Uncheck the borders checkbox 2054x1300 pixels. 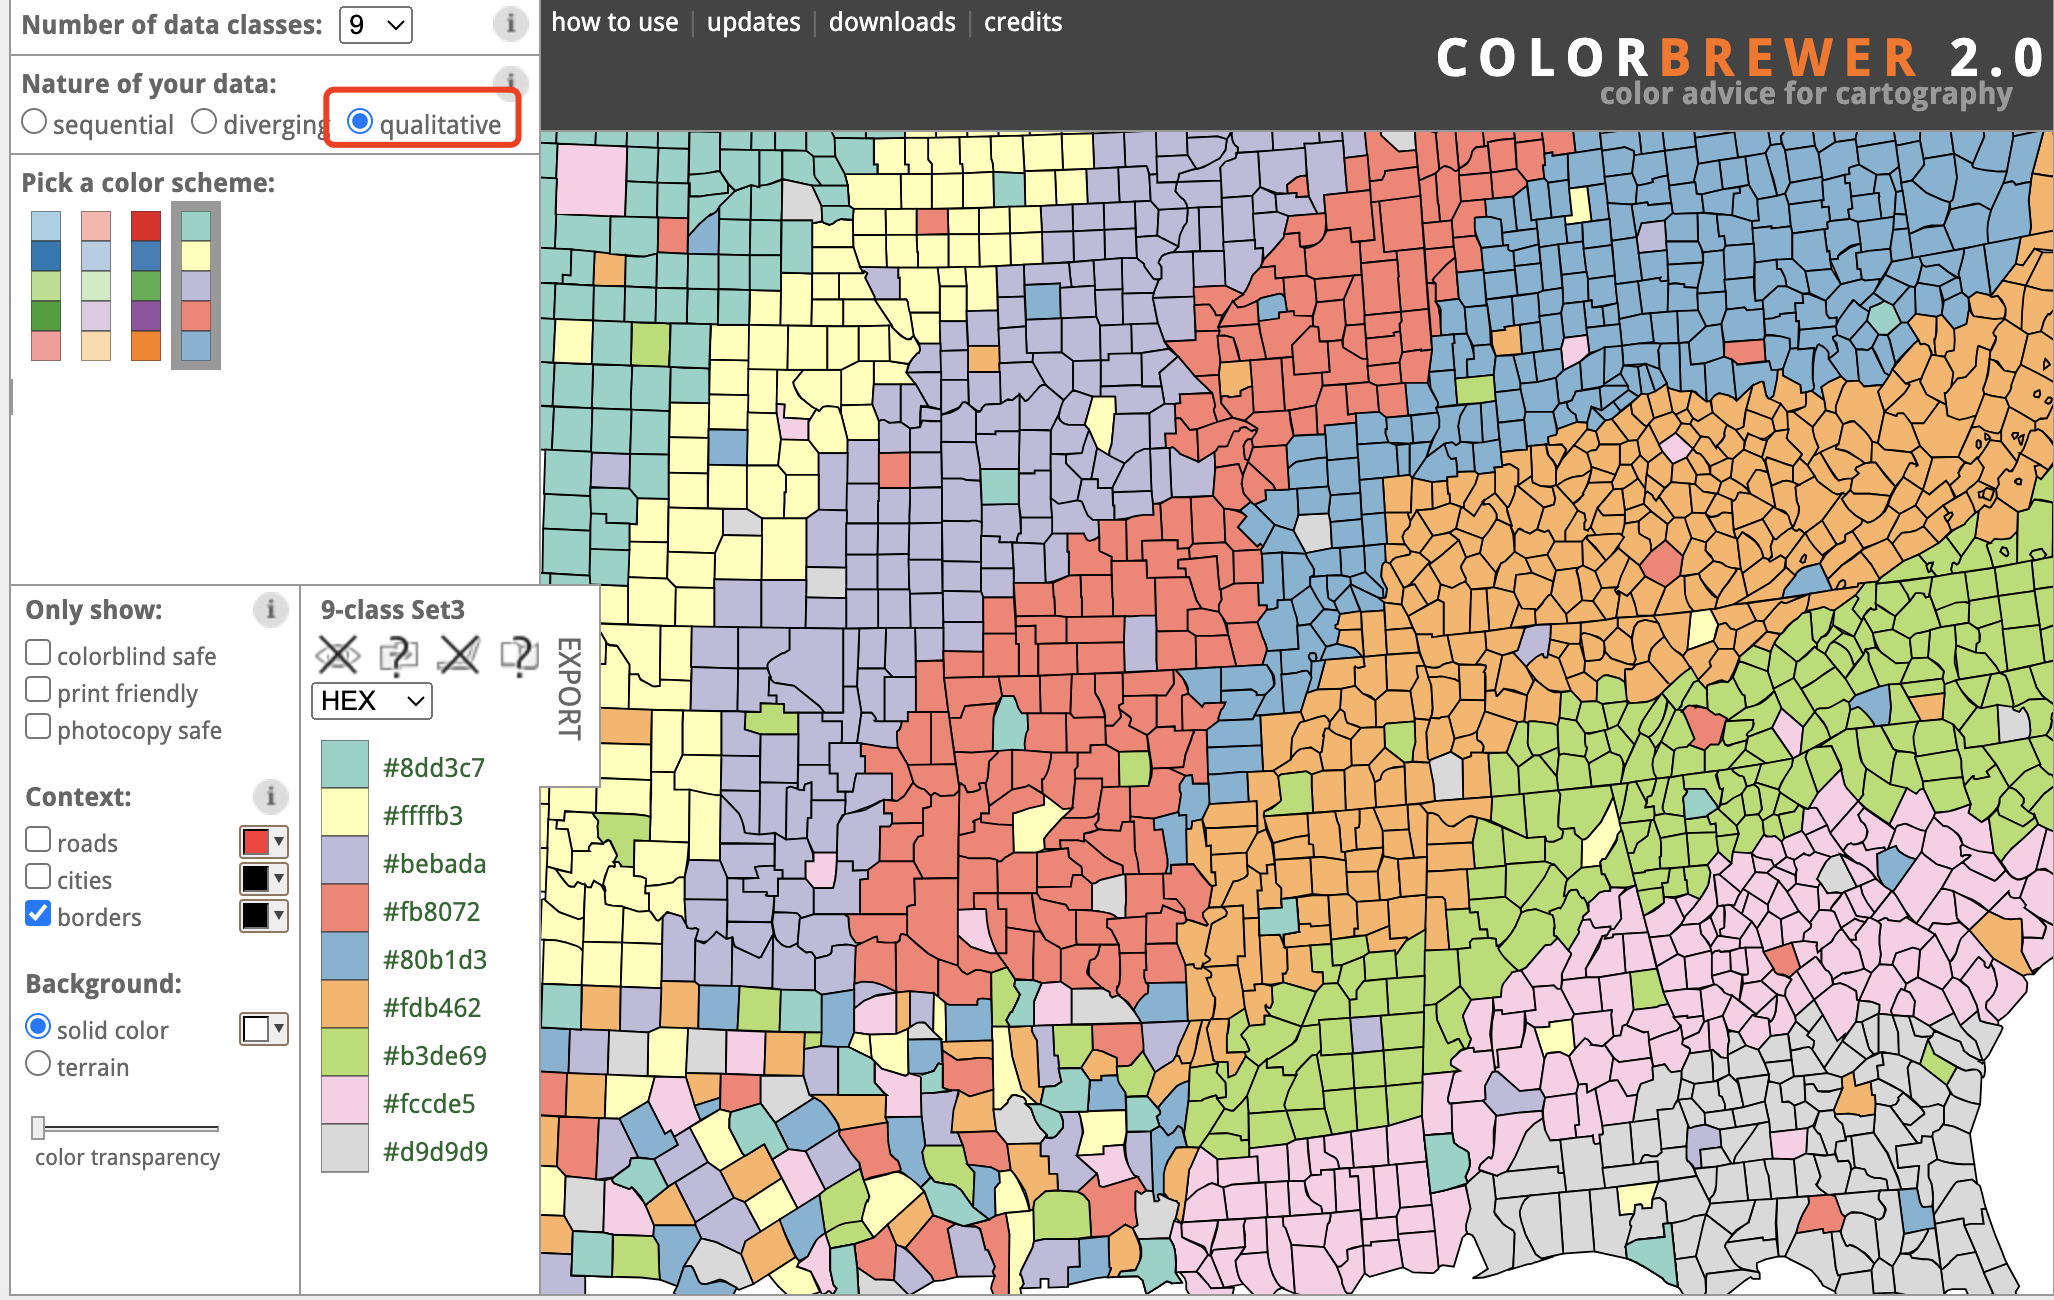tap(38, 914)
